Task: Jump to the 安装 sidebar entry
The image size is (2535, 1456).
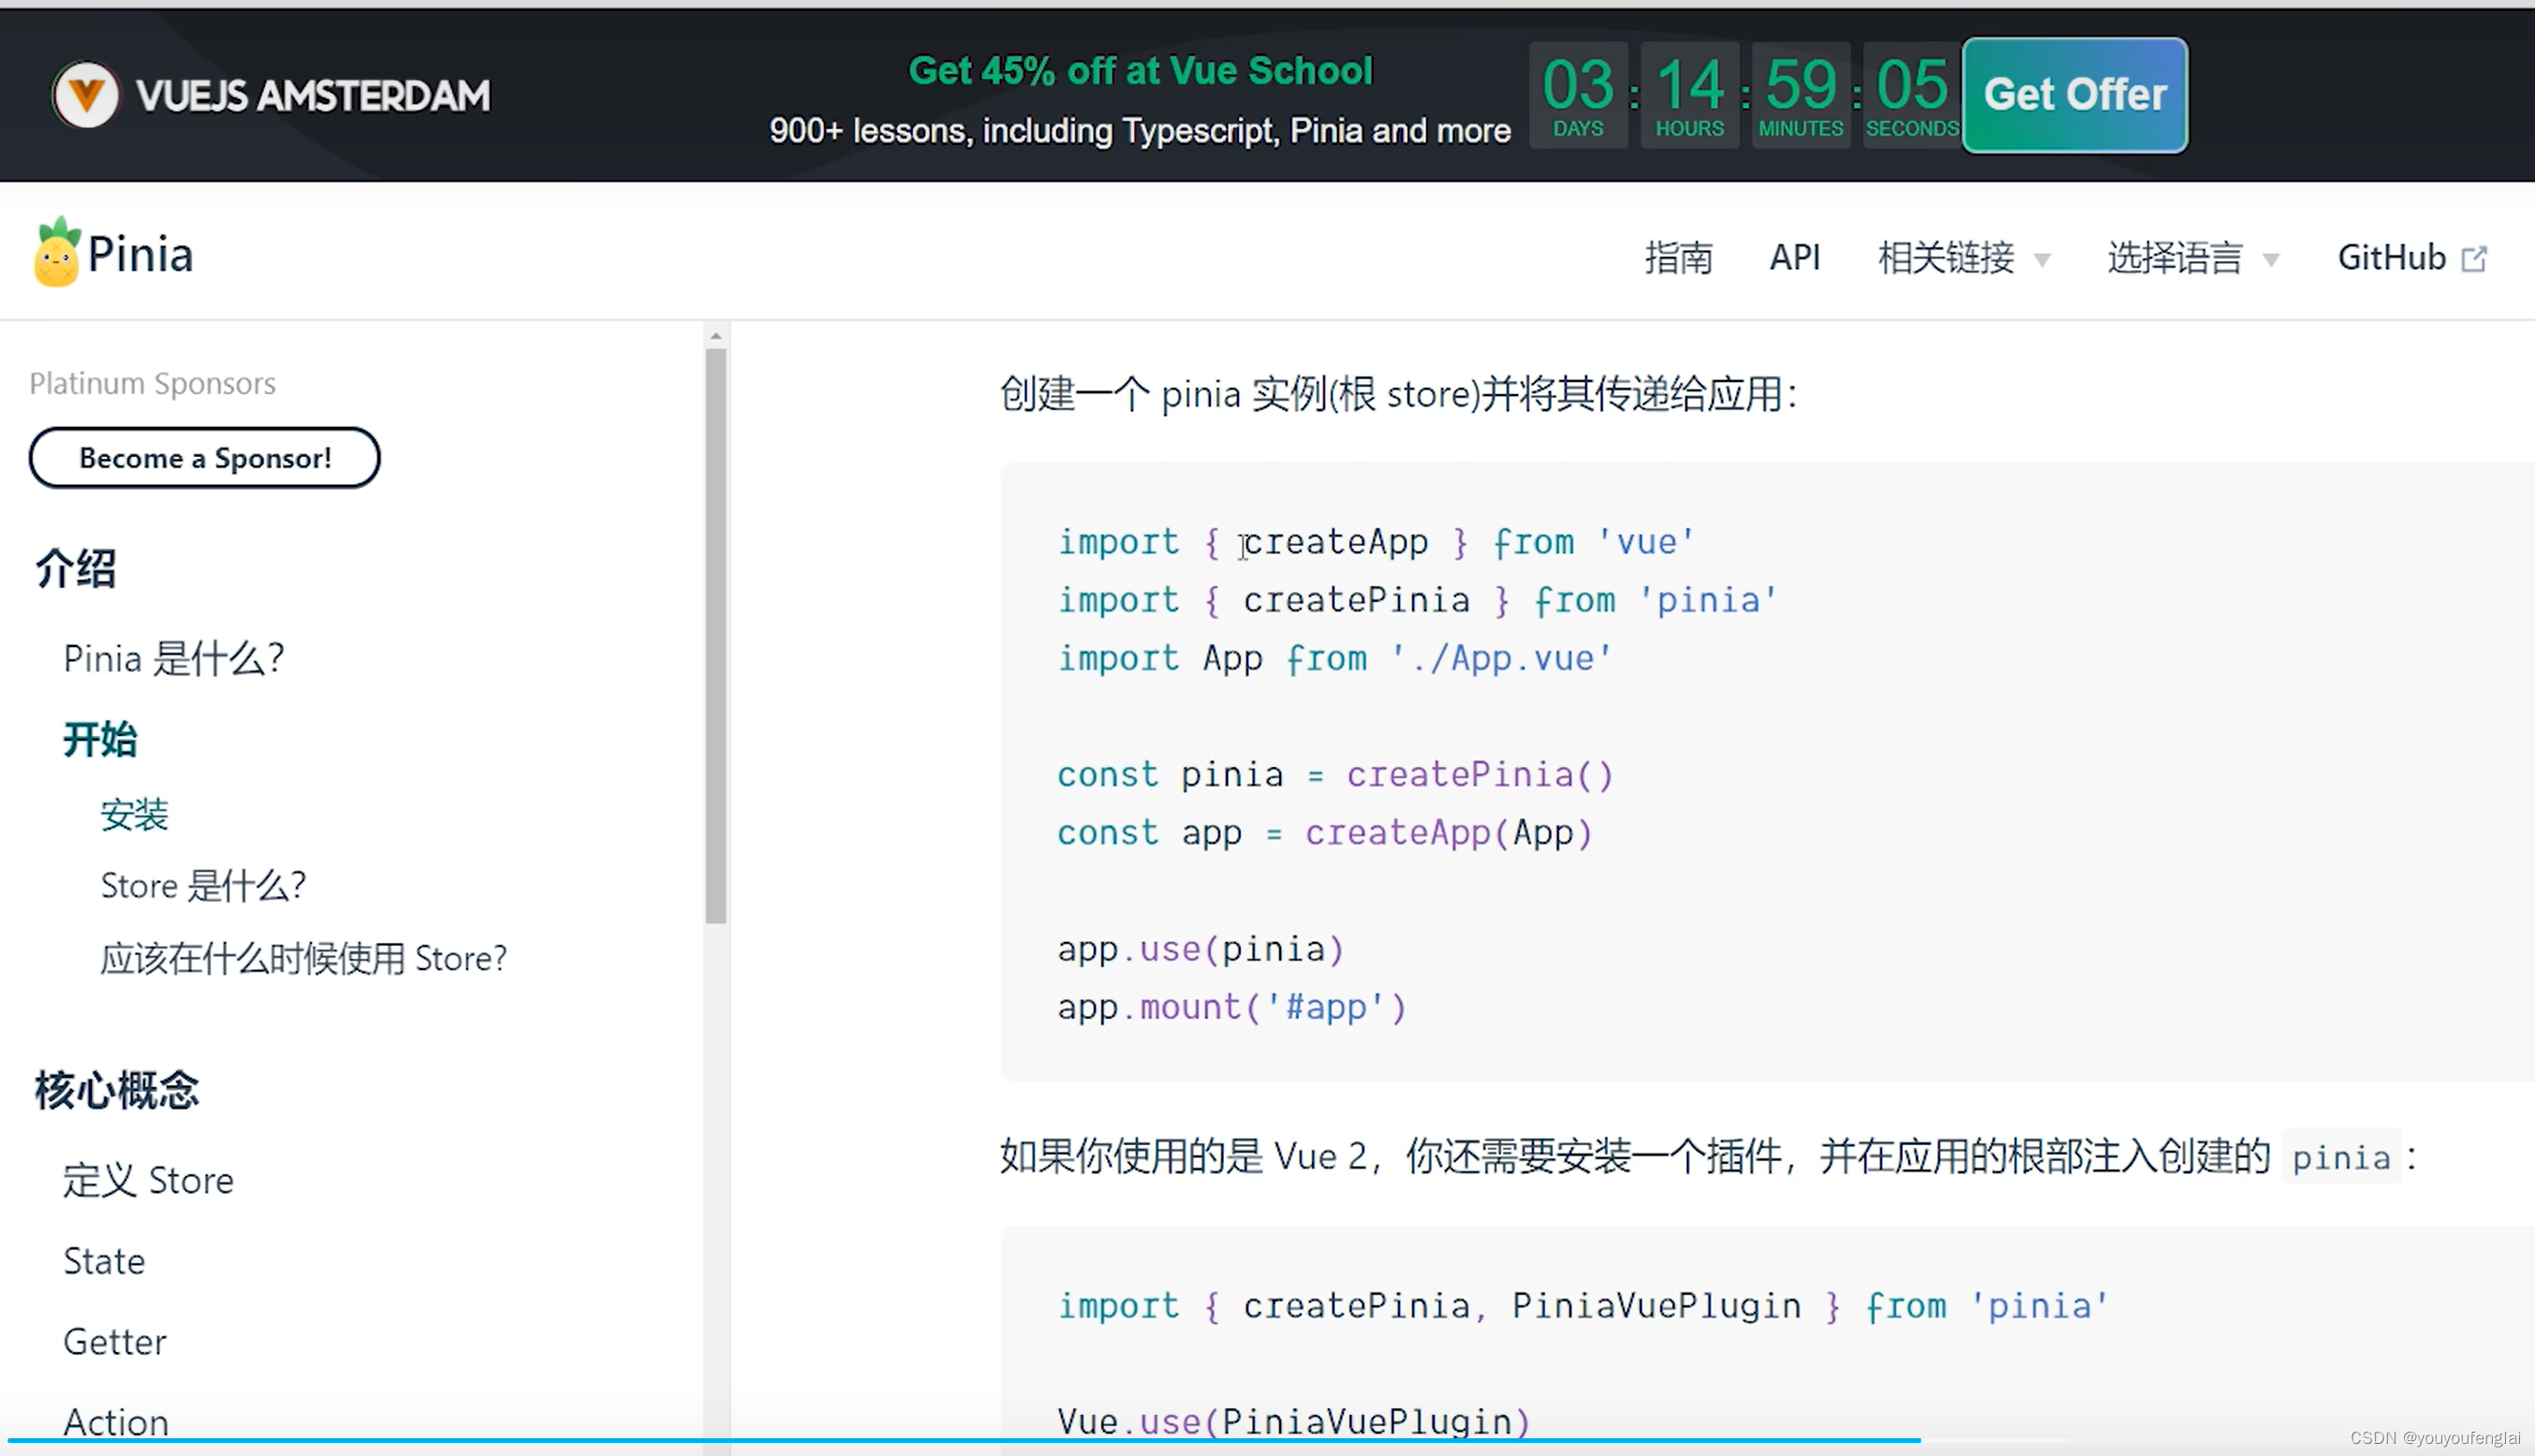Action: point(134,814)
